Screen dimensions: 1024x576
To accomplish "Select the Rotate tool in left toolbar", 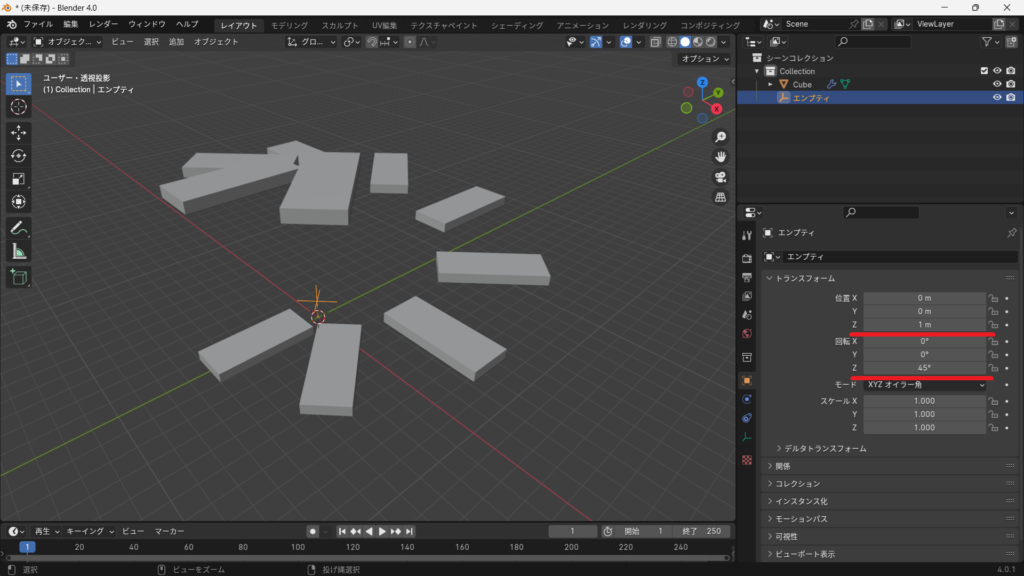I will [x=18, y=155].
